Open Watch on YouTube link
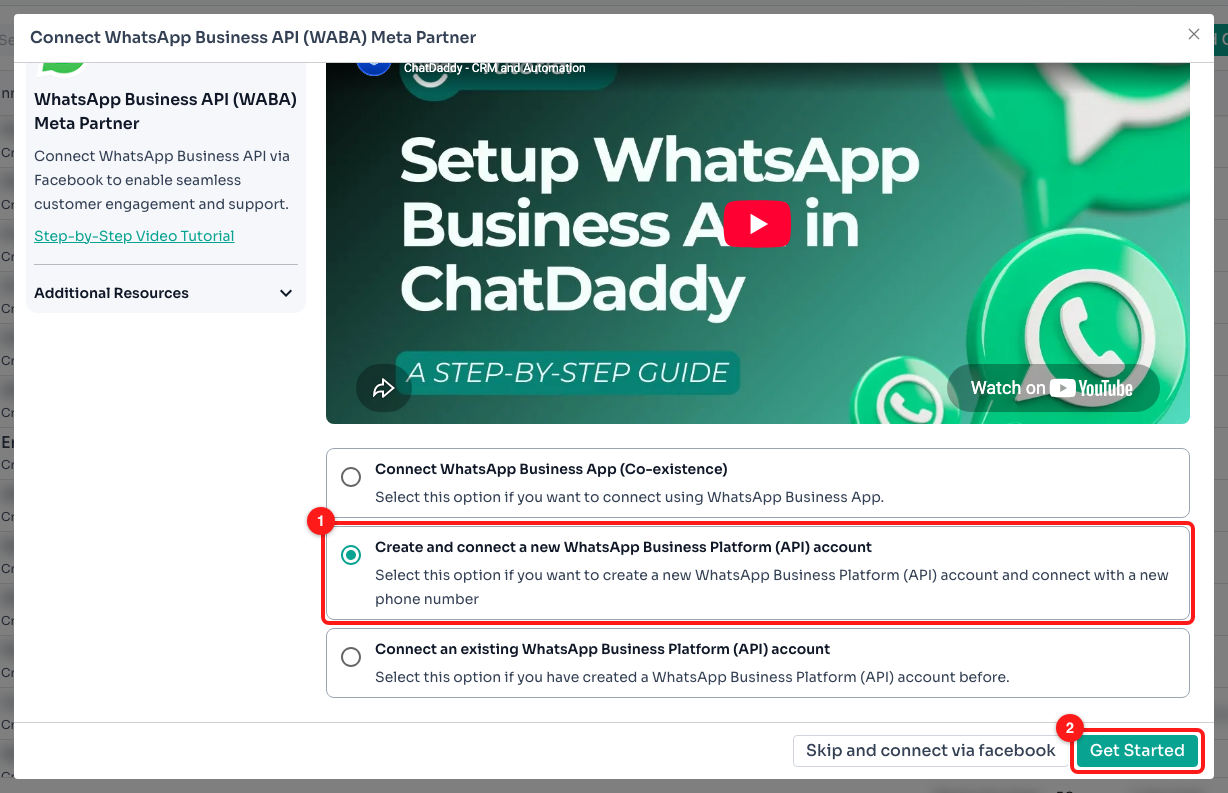1228x793 pixels. [x=1053, y=388]
